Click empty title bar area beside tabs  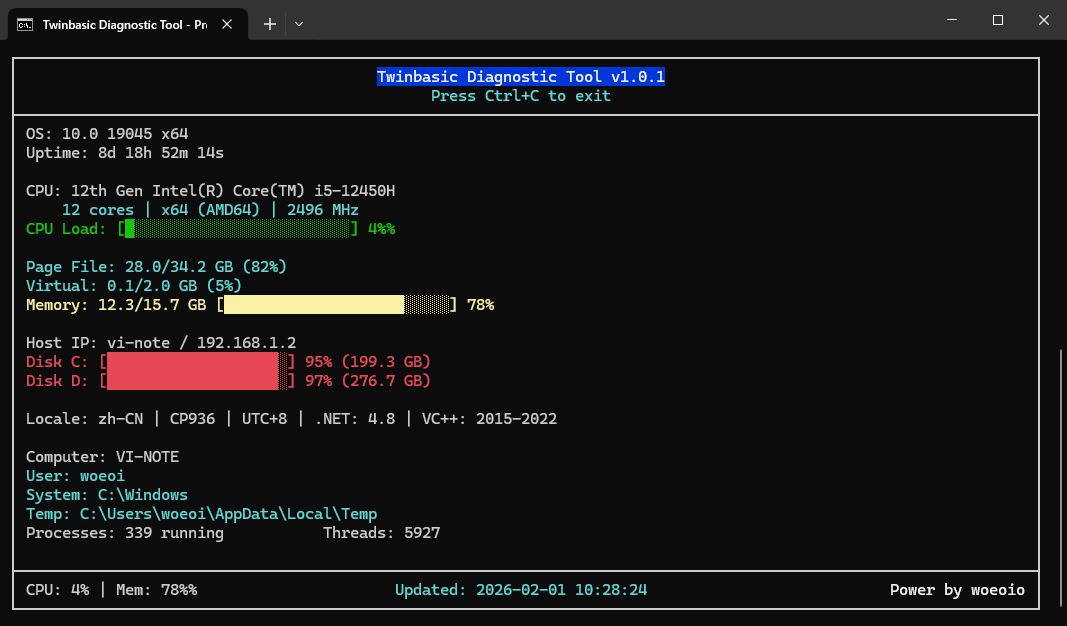(600, 22)
